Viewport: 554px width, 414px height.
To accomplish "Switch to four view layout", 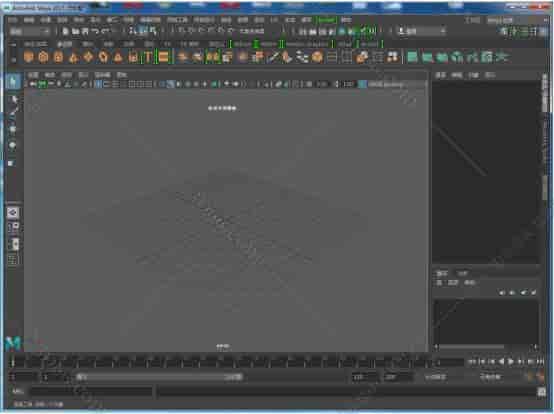I will tap(13, 228).
